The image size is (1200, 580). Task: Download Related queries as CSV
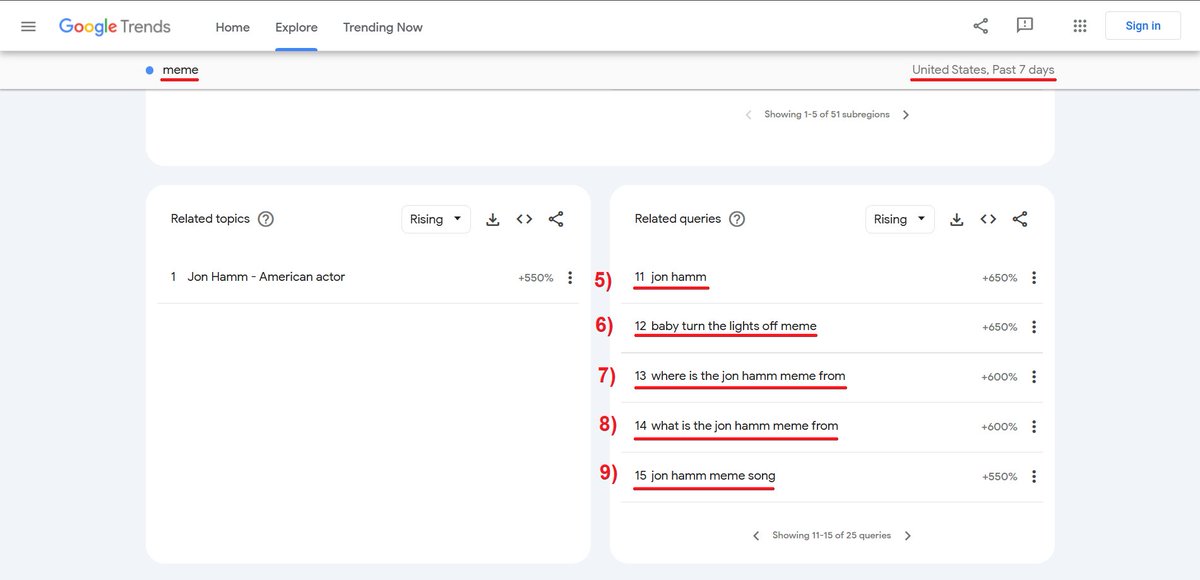click(957, 219)
